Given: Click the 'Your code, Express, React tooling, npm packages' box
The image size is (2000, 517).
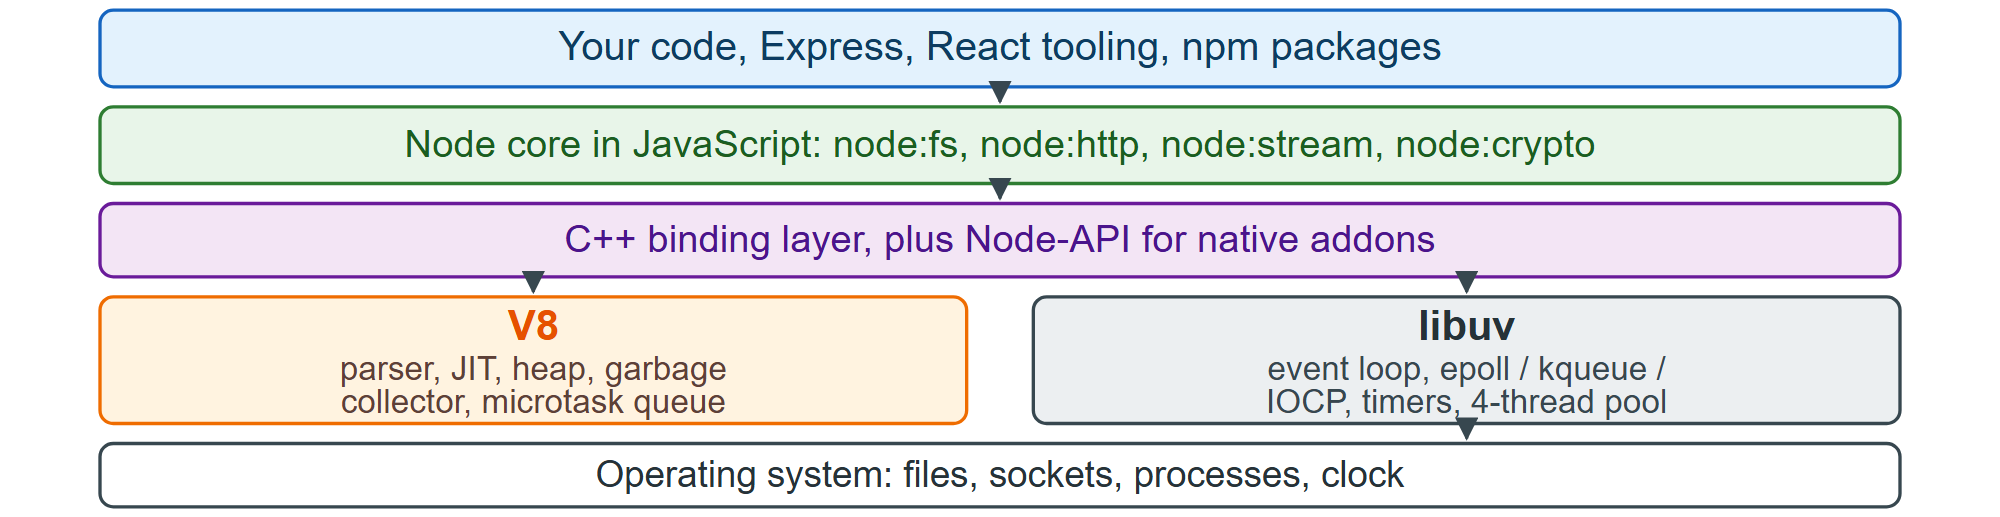Looking at the screenshot, I should pos(999,48).
